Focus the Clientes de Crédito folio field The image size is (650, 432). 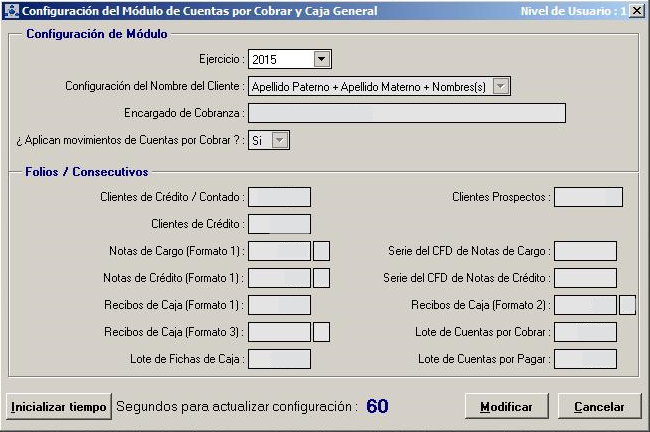(x=279, y=224)
